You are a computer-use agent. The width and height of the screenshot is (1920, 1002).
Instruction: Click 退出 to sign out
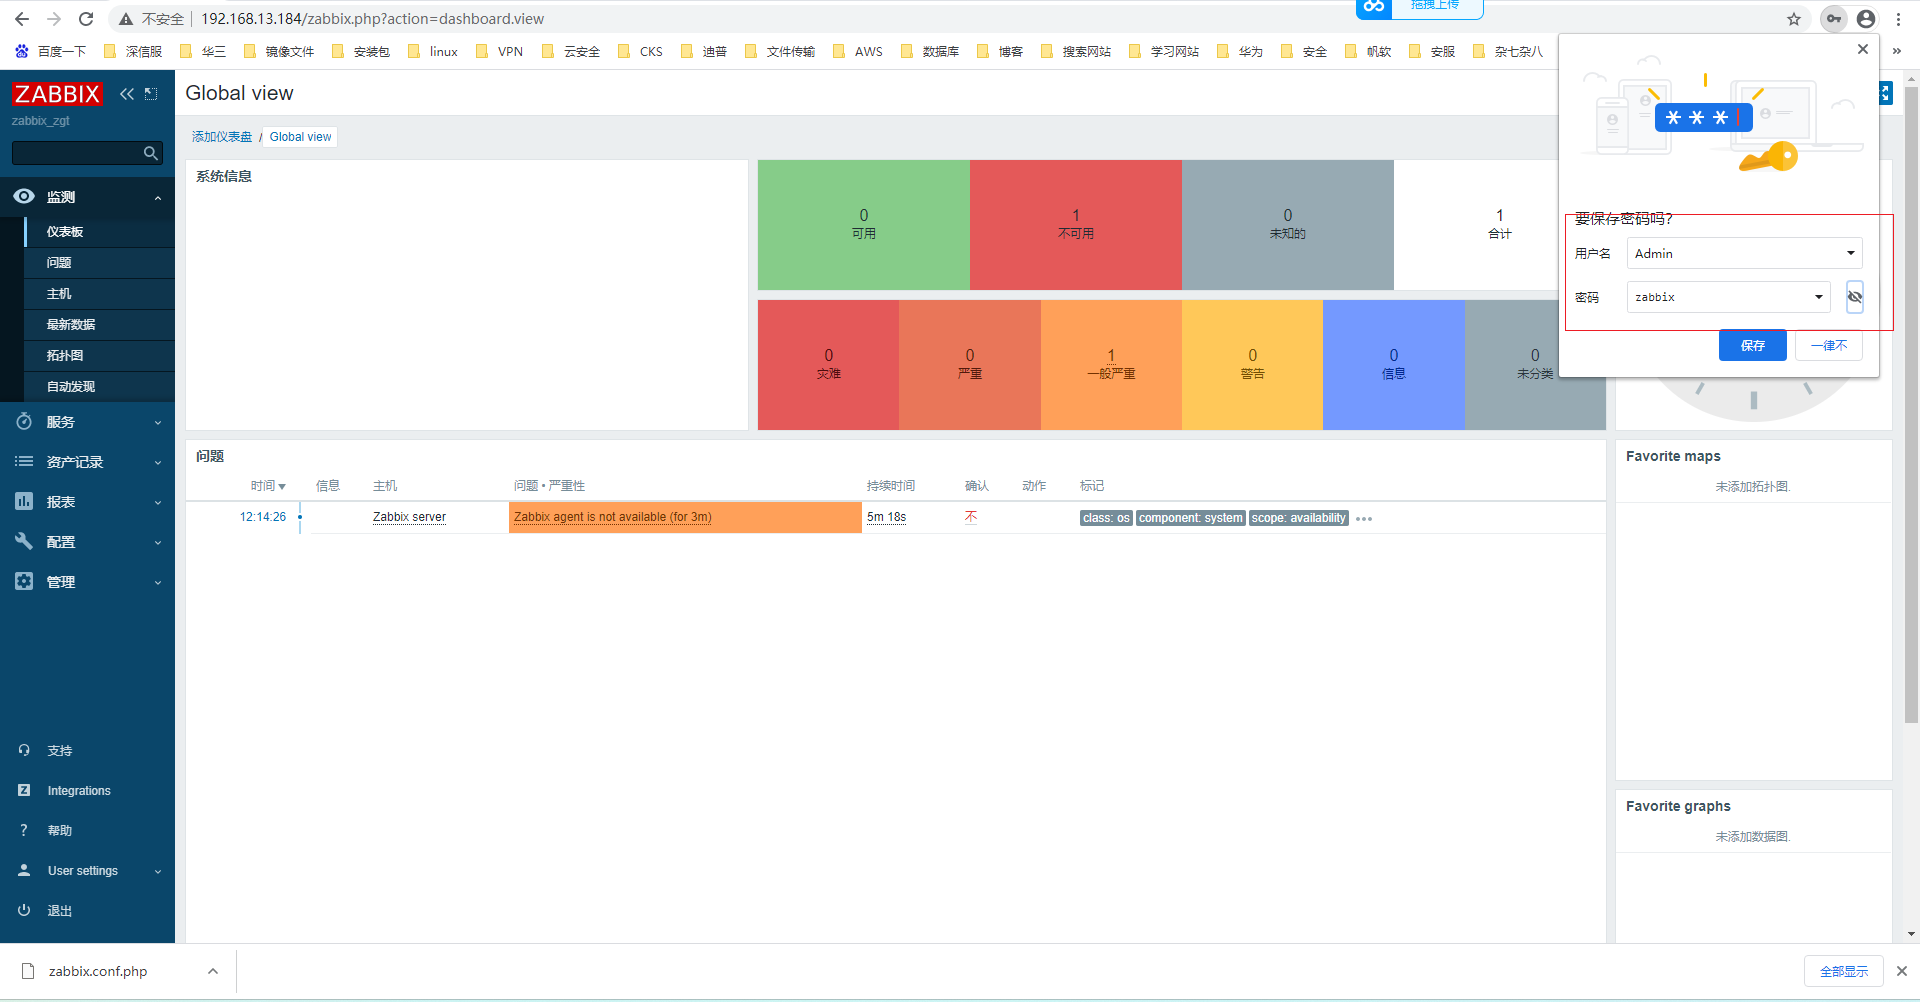[x=60, y=911]
